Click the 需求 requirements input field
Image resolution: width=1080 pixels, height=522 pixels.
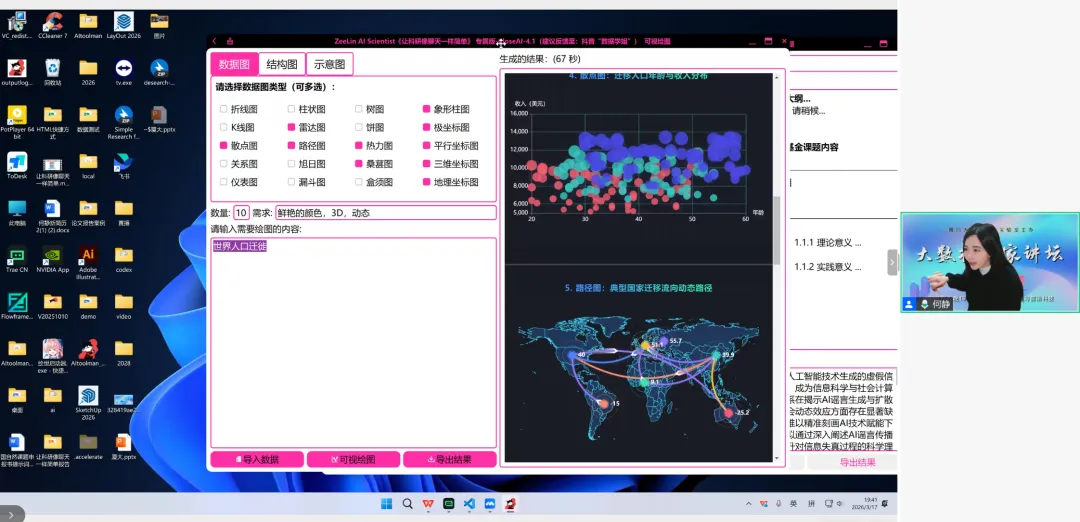tap(386, 213)
